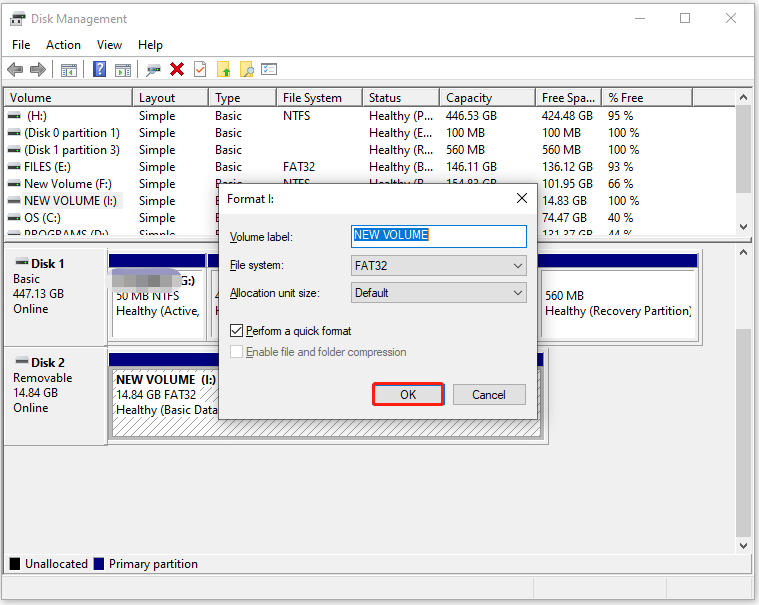Open the File system dropdown
759x605 pixels.
click(x=439, y=266)
